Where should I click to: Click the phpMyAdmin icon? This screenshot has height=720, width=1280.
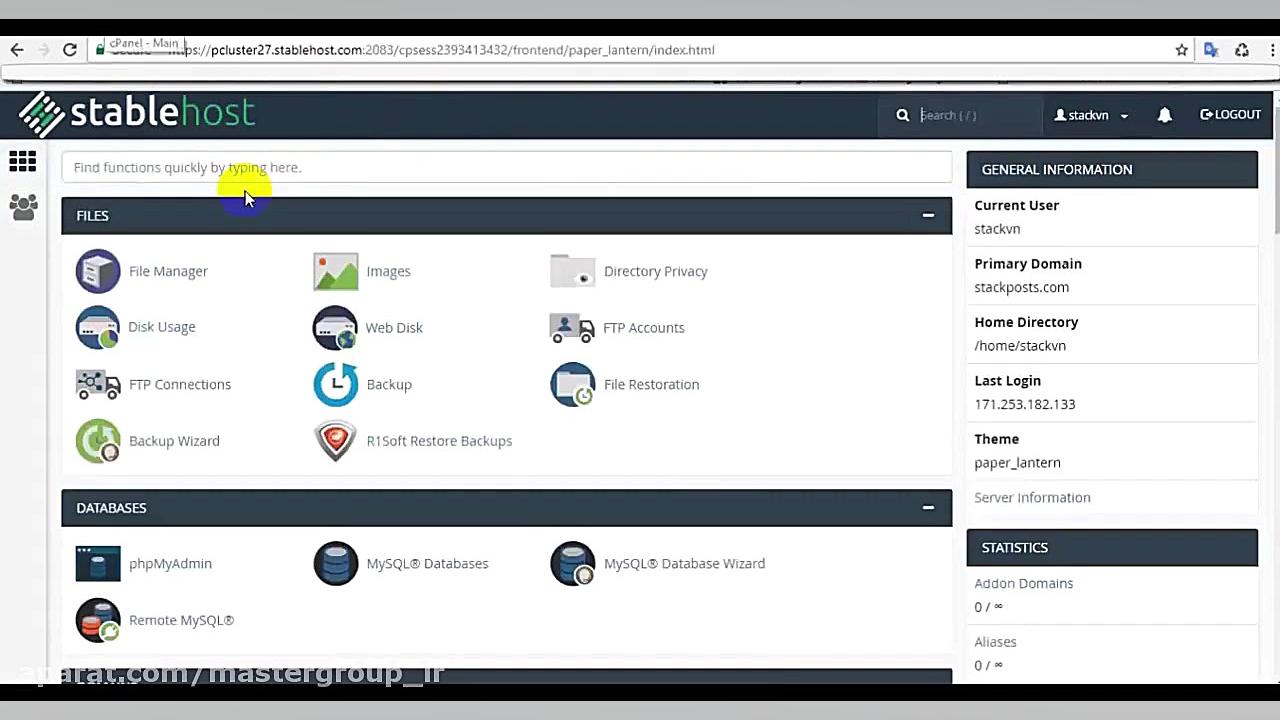click(98, 563)
